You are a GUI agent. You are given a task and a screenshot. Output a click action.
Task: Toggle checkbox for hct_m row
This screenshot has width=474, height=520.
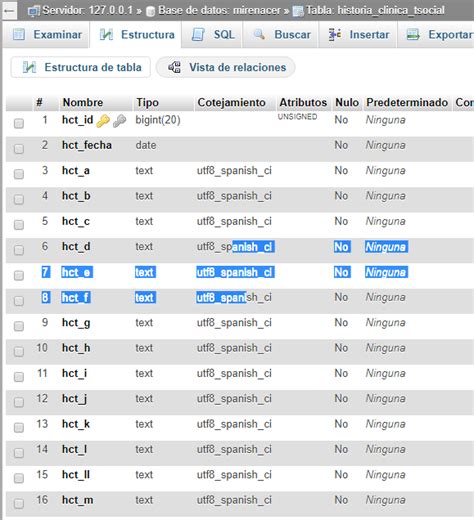[19, 503]
